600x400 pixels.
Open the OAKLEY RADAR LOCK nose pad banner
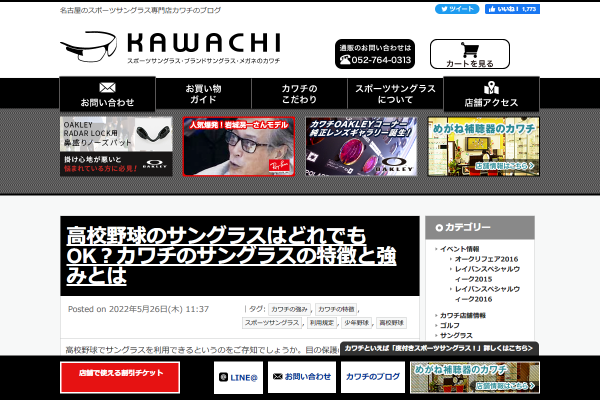[x=116, y=147]
